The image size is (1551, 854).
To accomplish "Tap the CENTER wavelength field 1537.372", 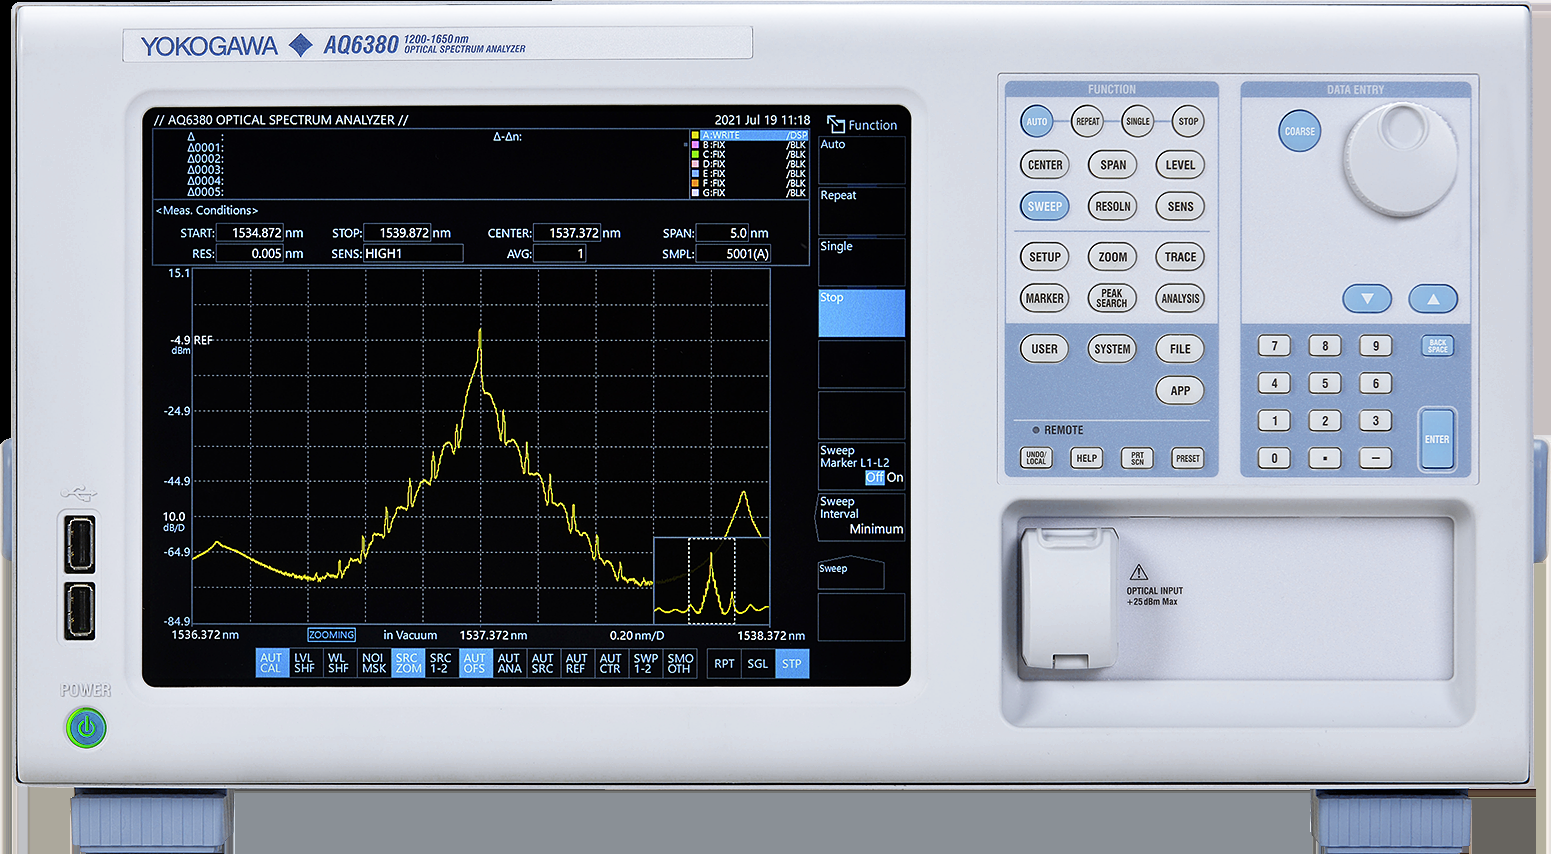I will click(567, 233).
